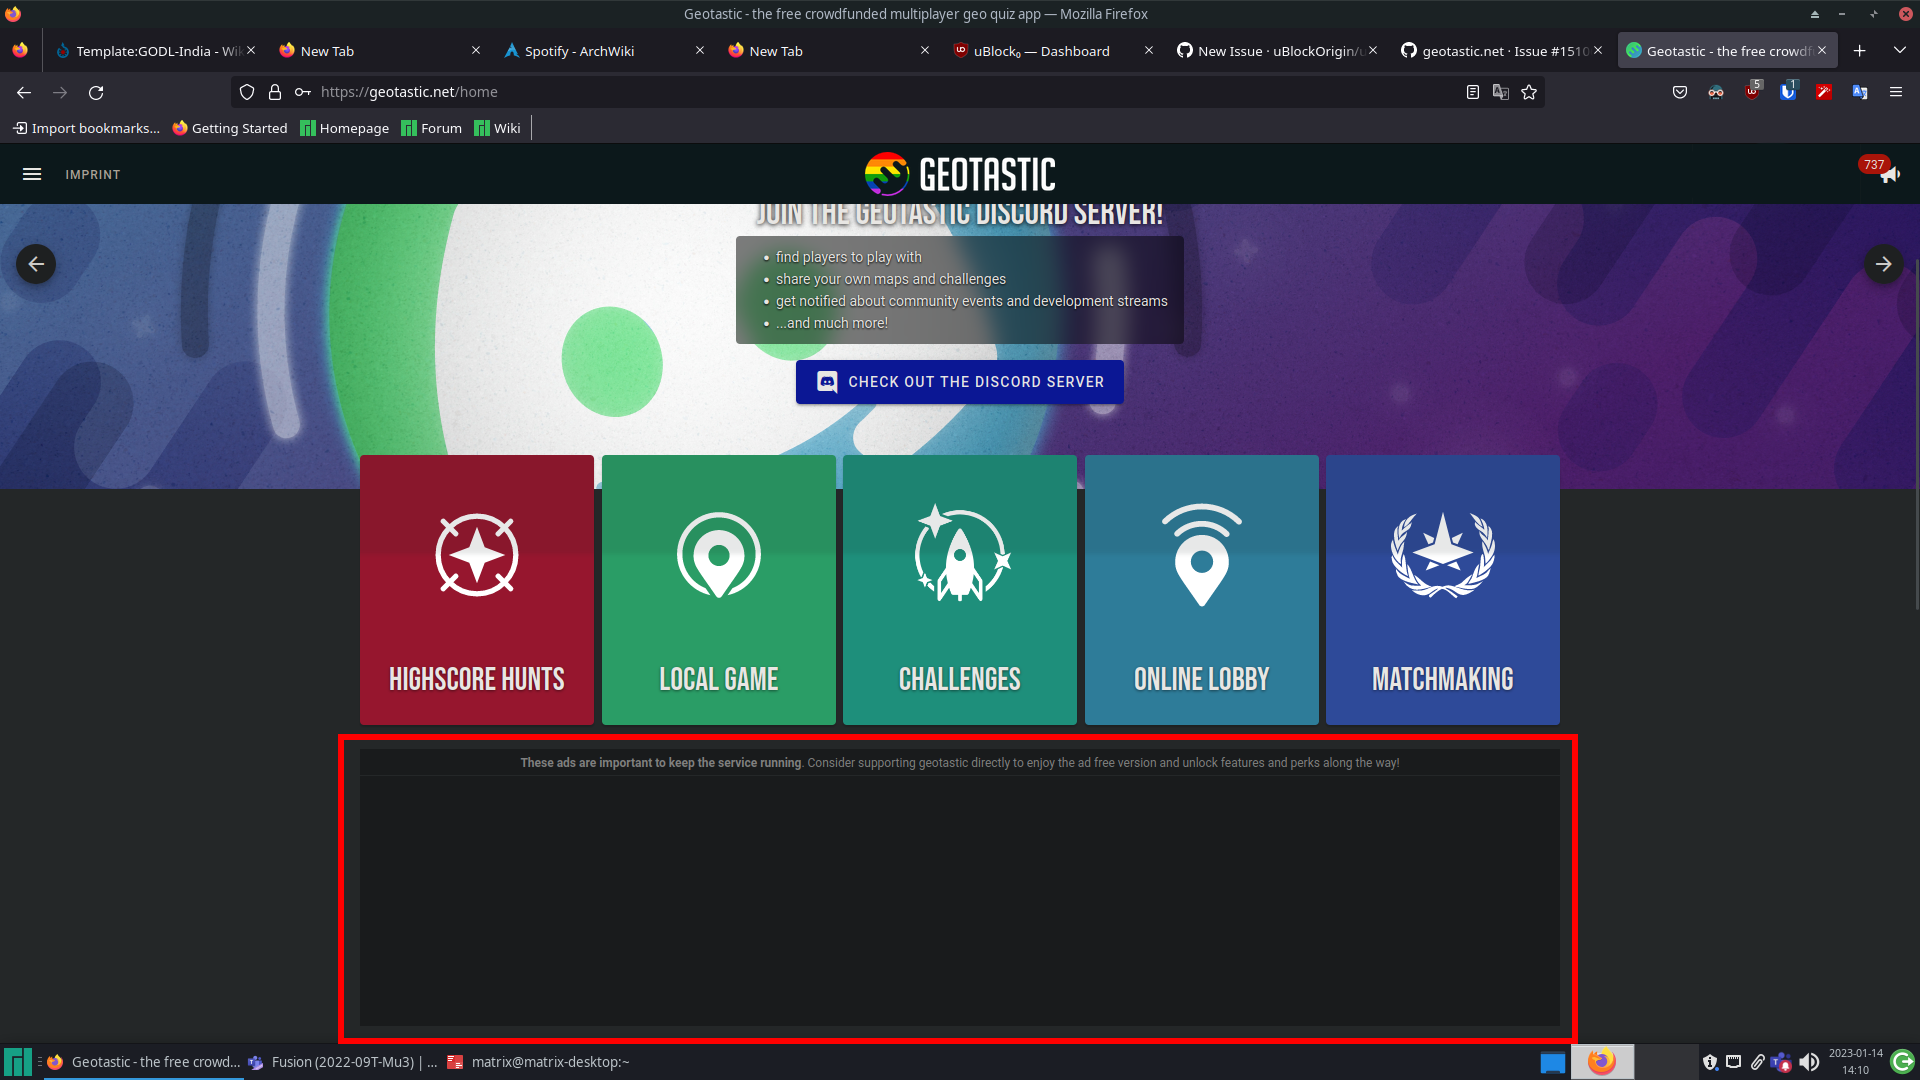Open the uBlock Origin extension popup
1920x1080 pixels.
[x=1752, y=92]
